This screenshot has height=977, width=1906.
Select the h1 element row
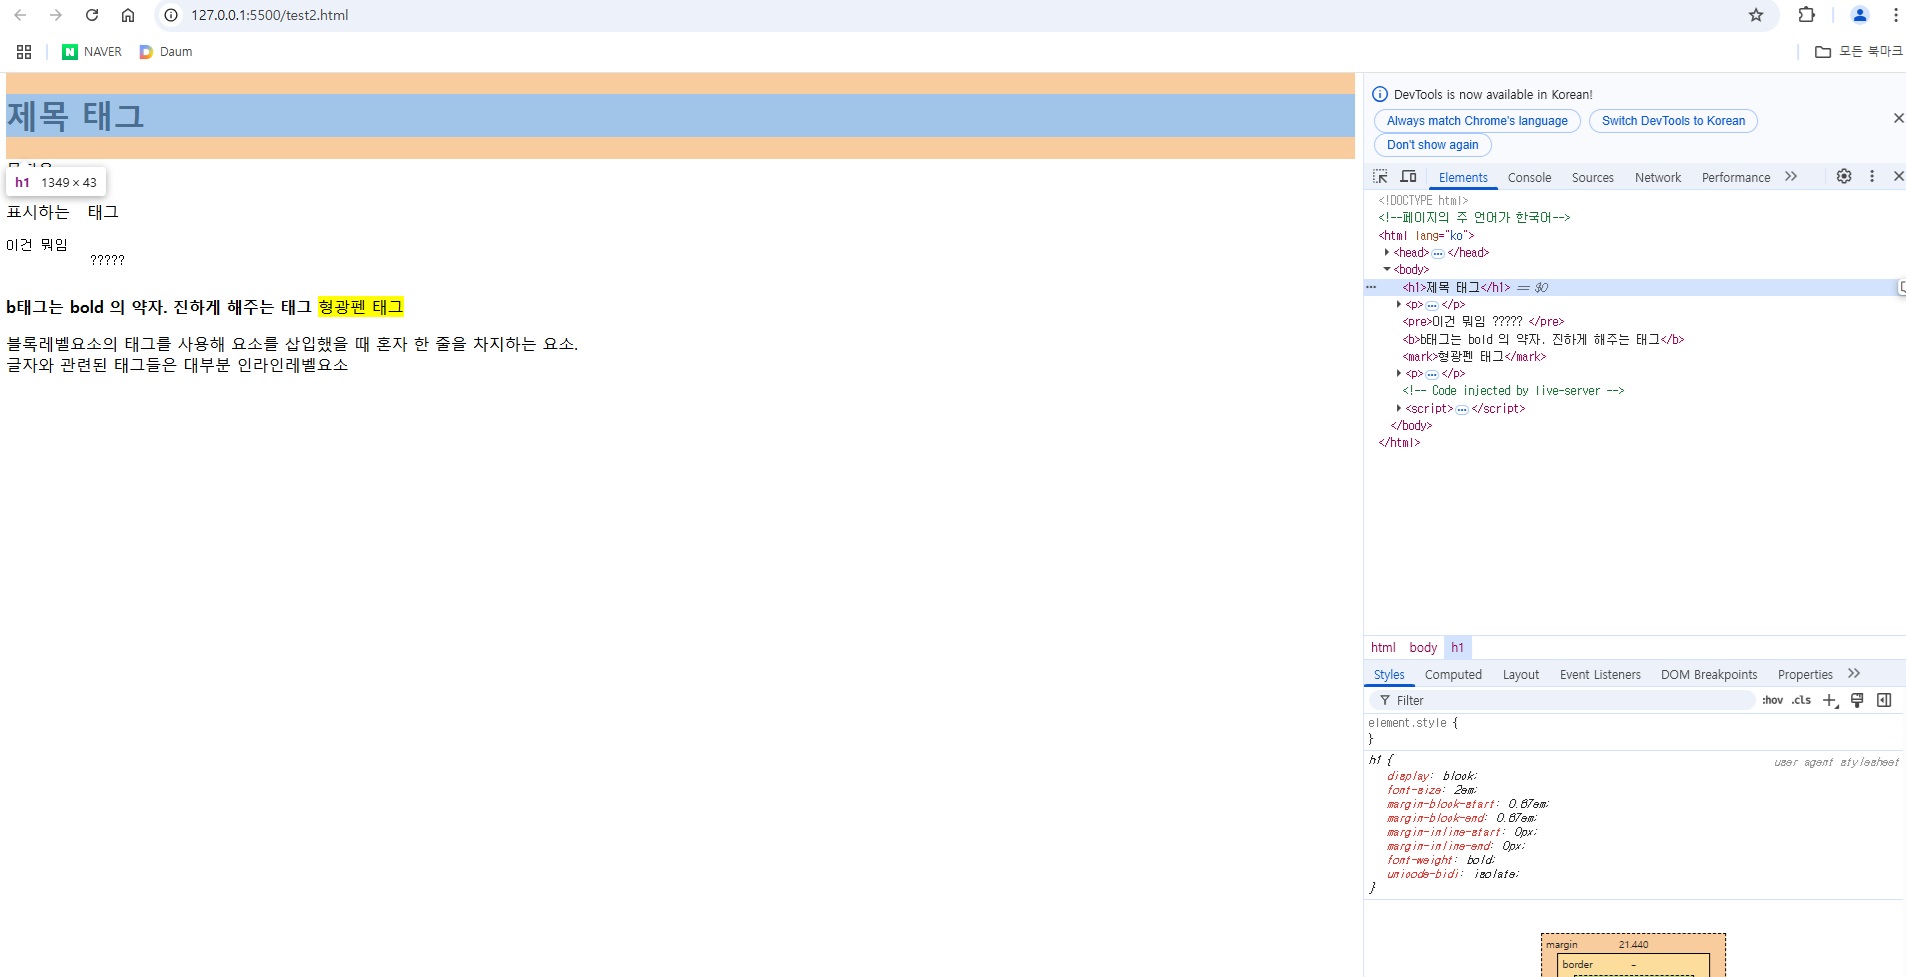point(1635,288)
